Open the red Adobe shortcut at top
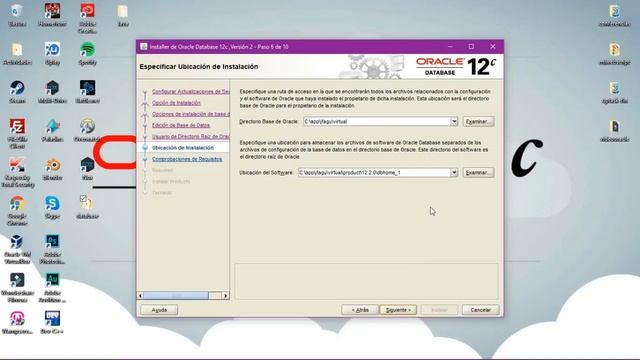 point(87,18)
